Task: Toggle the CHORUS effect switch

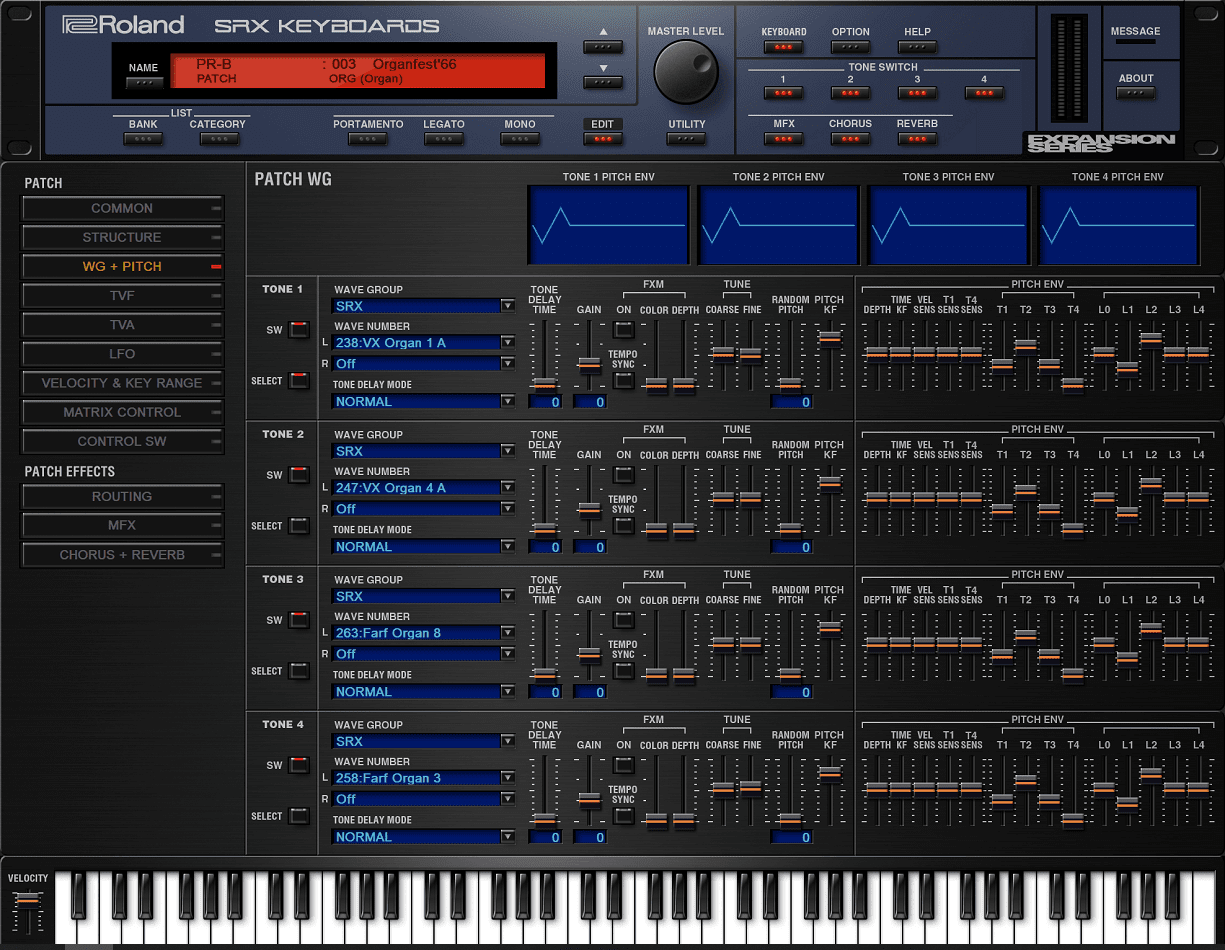Action: coord(850,139)
